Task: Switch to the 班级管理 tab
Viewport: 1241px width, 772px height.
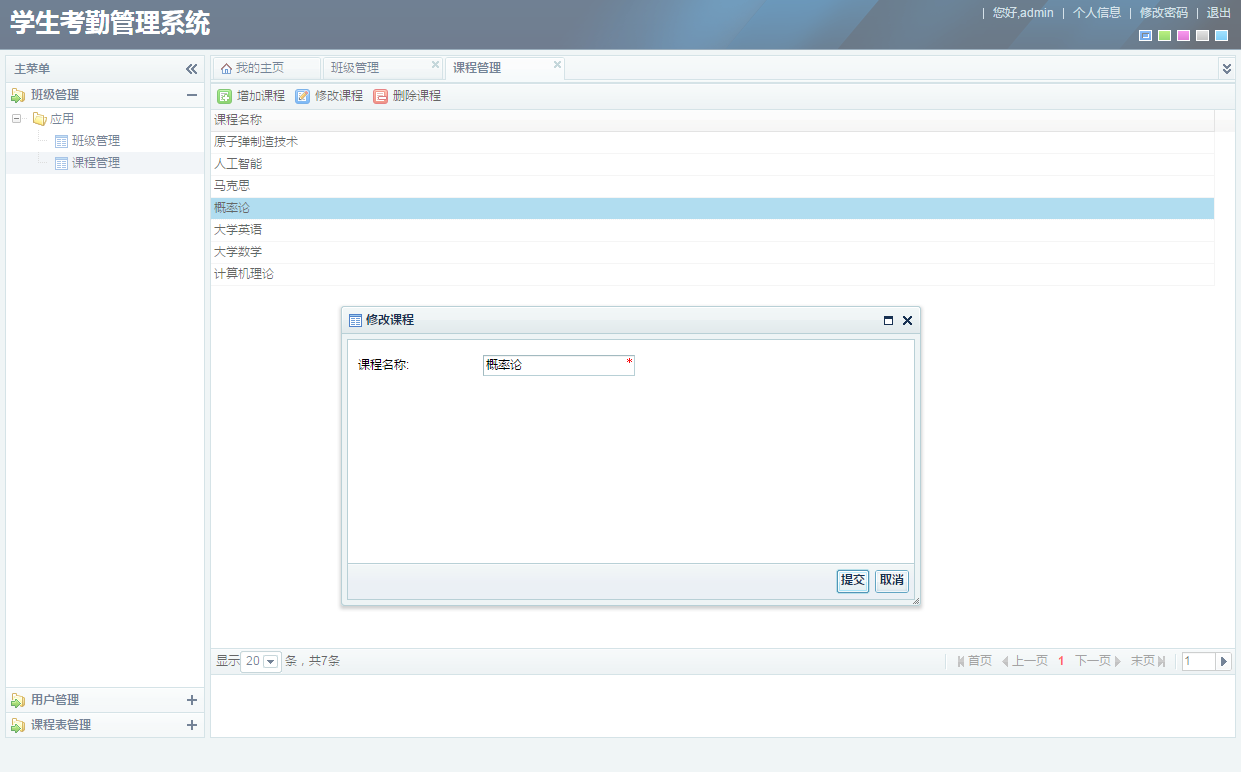Action: [384, 68]
